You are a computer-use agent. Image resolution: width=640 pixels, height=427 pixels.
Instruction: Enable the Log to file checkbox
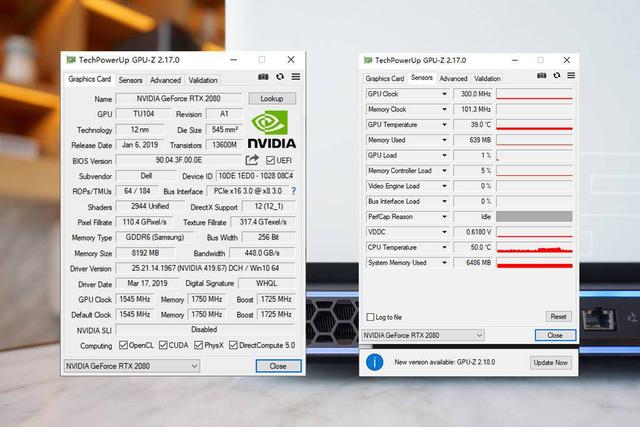[371, 317]
